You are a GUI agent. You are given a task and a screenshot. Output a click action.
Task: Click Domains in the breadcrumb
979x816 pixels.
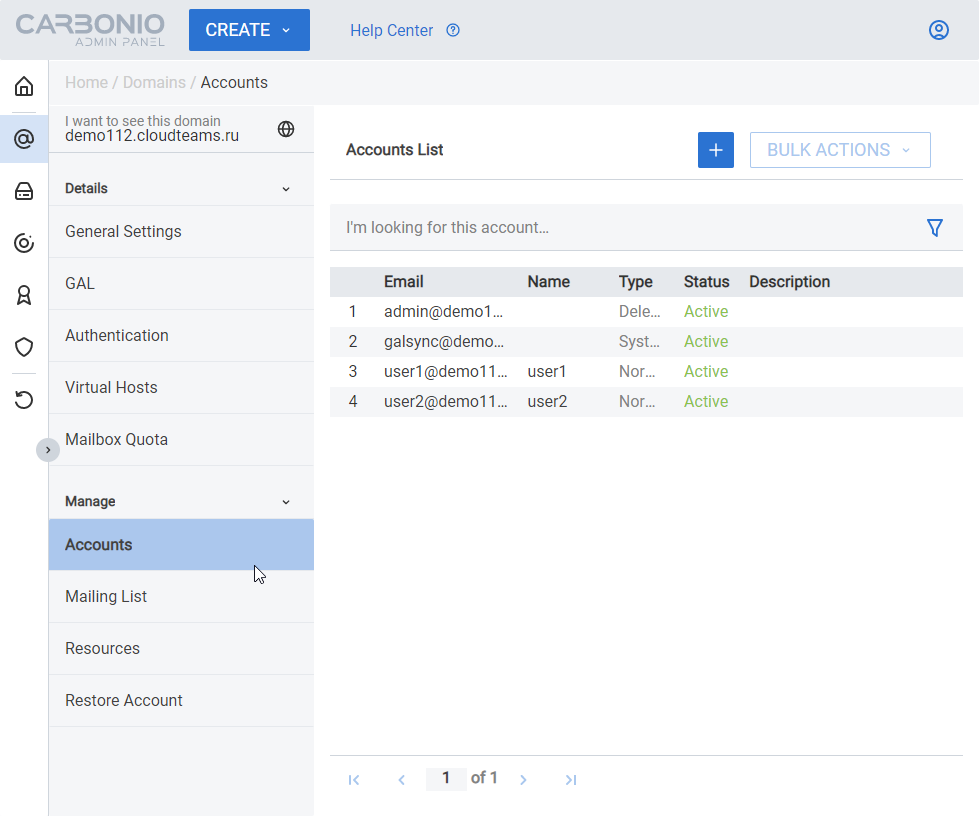click(154, 82)
